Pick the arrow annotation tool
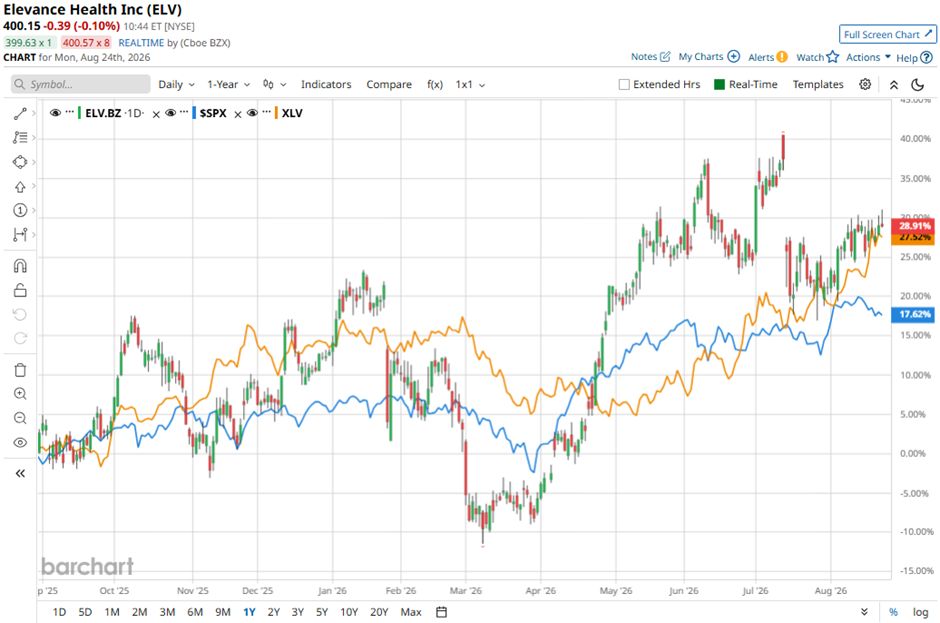940x623 pixels. pos(20,186)
